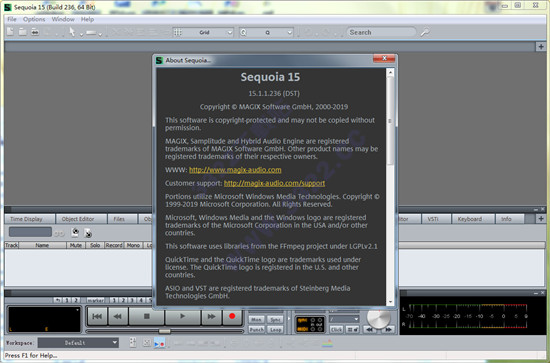
Task: Toggle the MIDI indicator in the transport display
Action: [303, 329]
